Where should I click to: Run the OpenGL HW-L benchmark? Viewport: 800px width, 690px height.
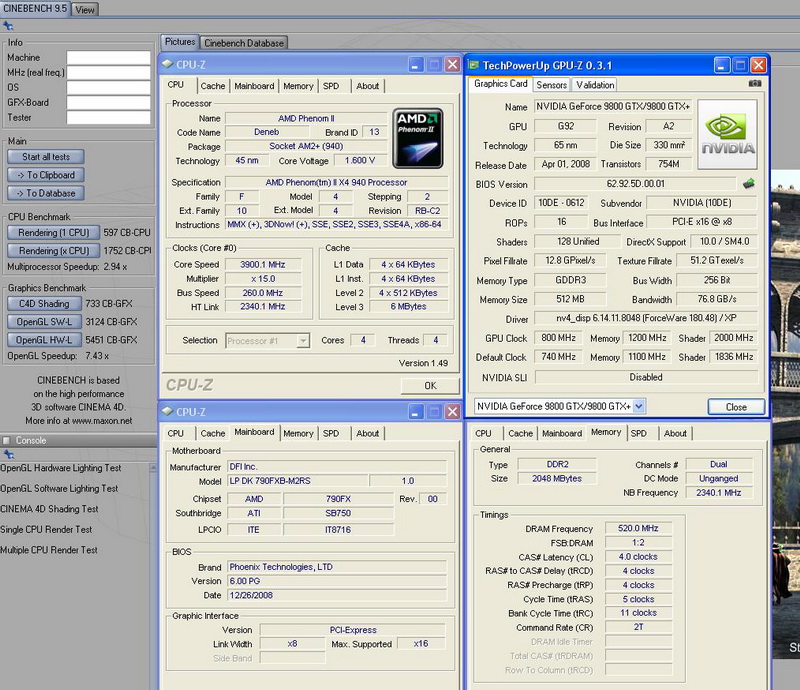pyautogui.click(x=45, y=339)
